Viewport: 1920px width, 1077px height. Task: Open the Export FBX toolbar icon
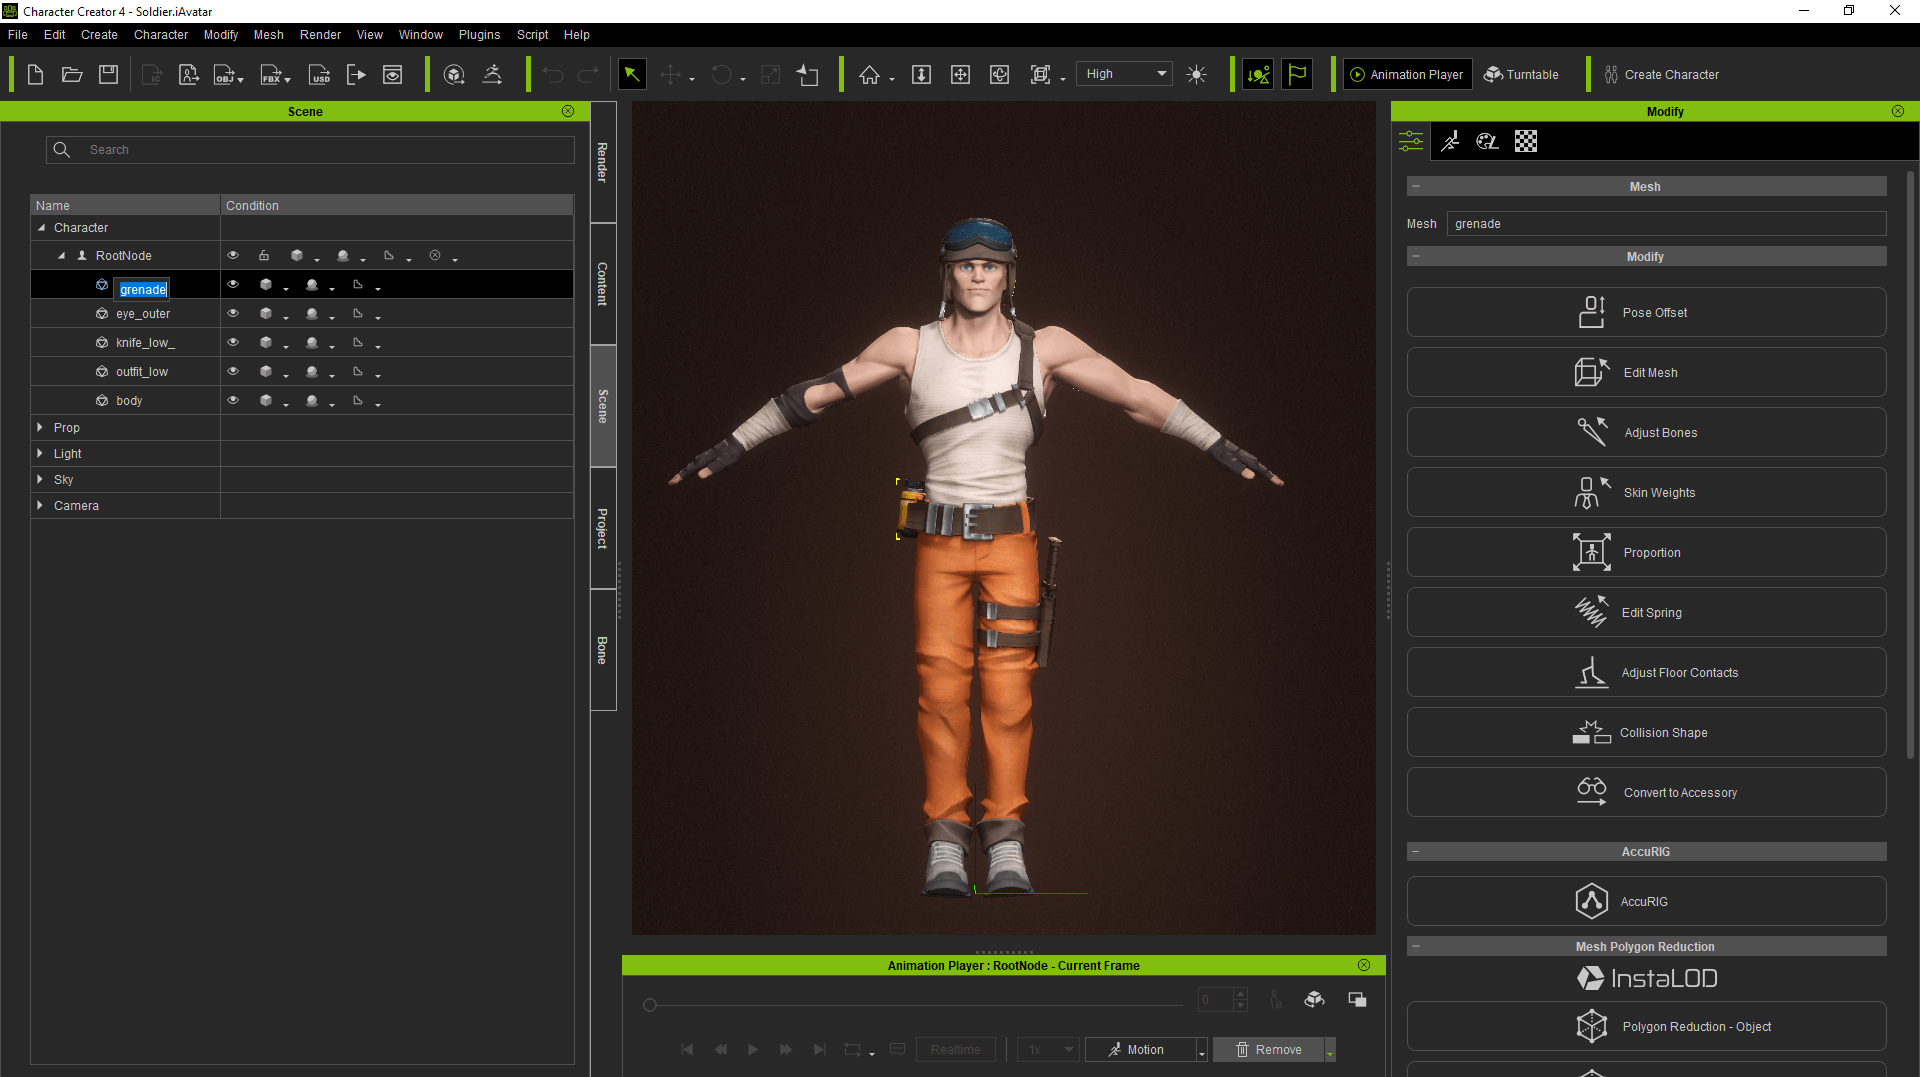click(271, 75)
